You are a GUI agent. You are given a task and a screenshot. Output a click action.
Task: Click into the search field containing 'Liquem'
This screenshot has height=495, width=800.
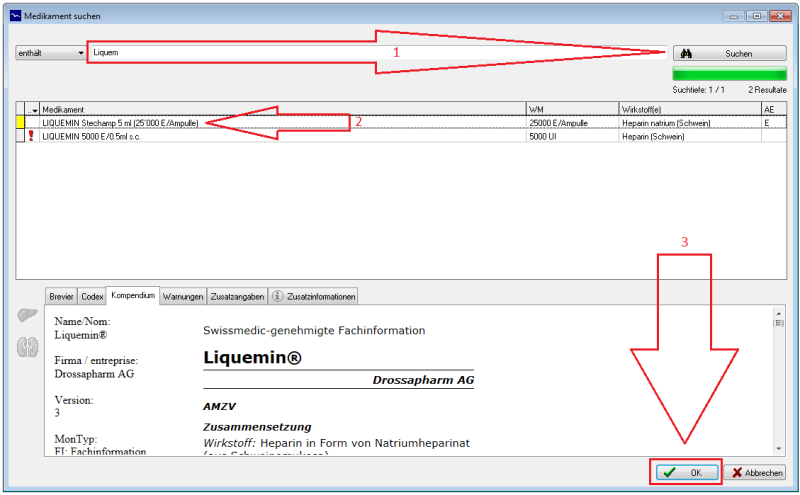coord(377,53)
